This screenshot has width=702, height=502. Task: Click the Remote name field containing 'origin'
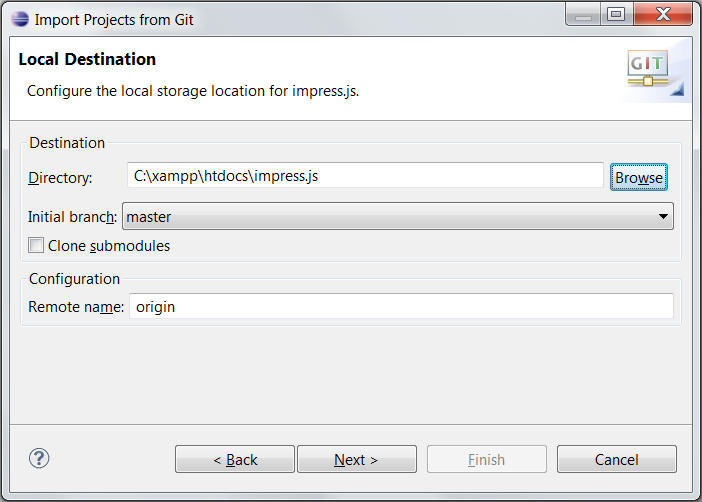tap(401, 306)
